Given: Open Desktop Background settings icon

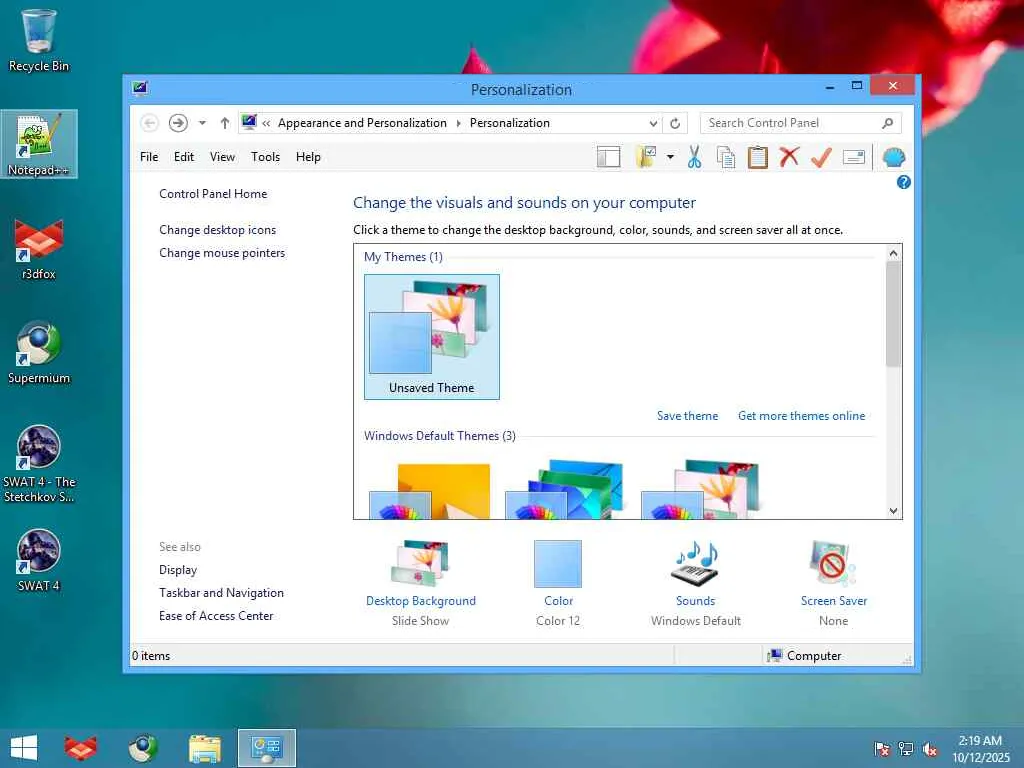Looking at the screenshot, I should 420,564.
